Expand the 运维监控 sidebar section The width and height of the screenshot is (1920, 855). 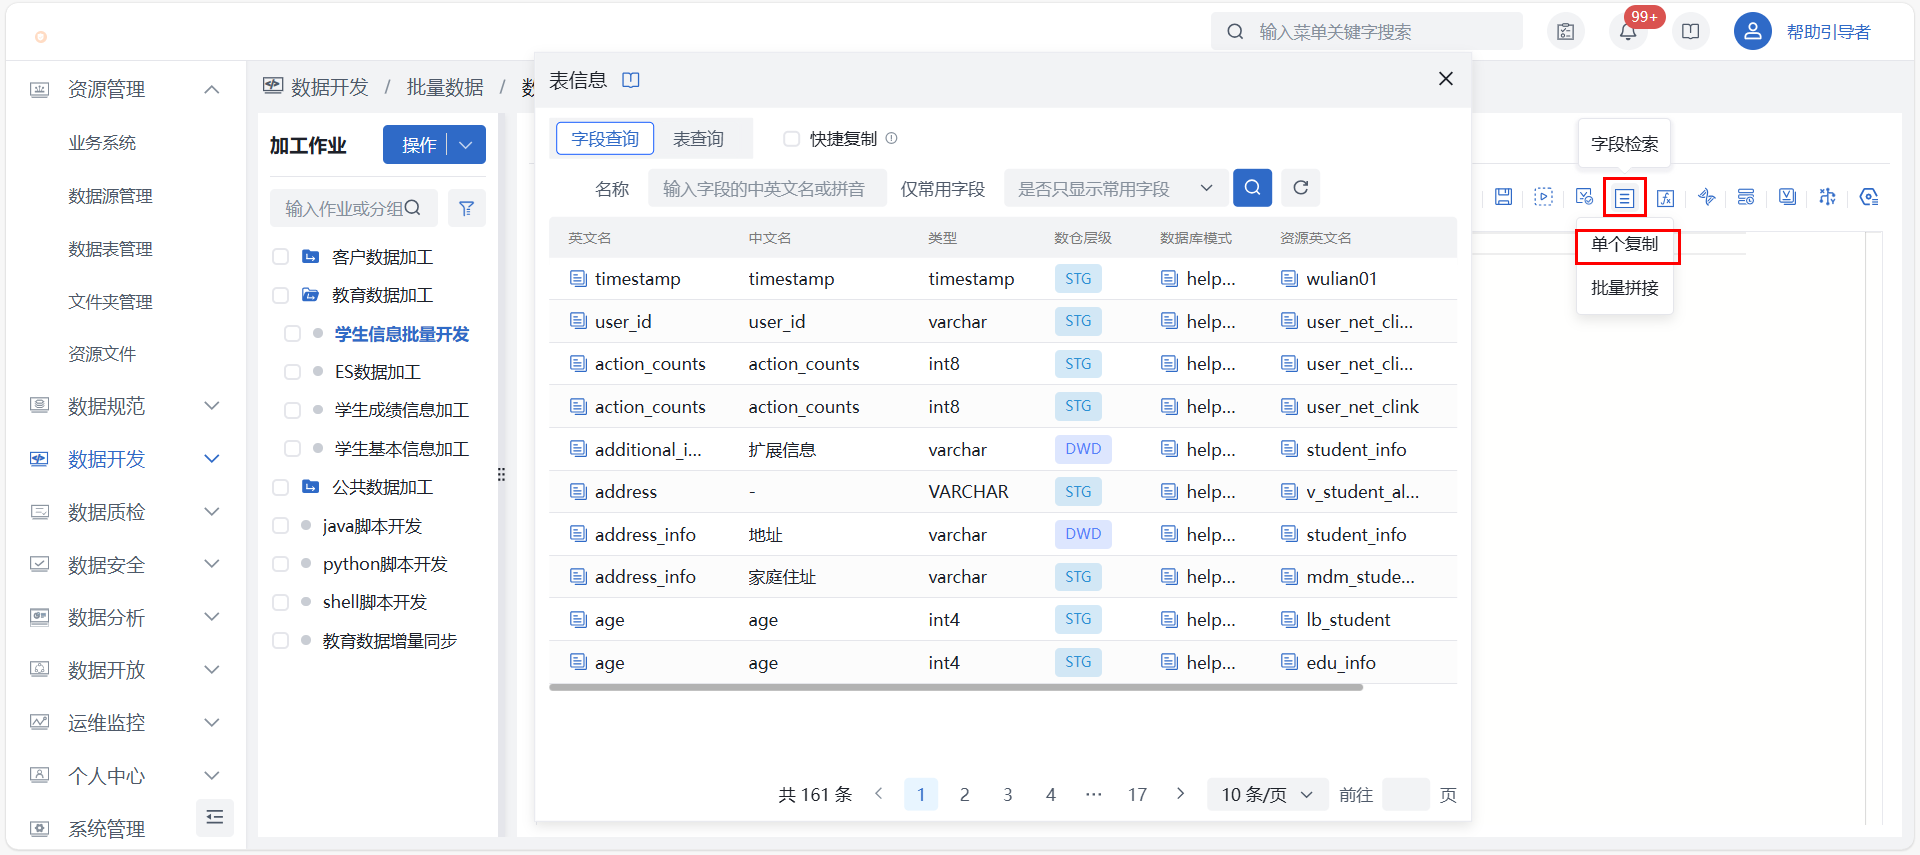point(211,723)
